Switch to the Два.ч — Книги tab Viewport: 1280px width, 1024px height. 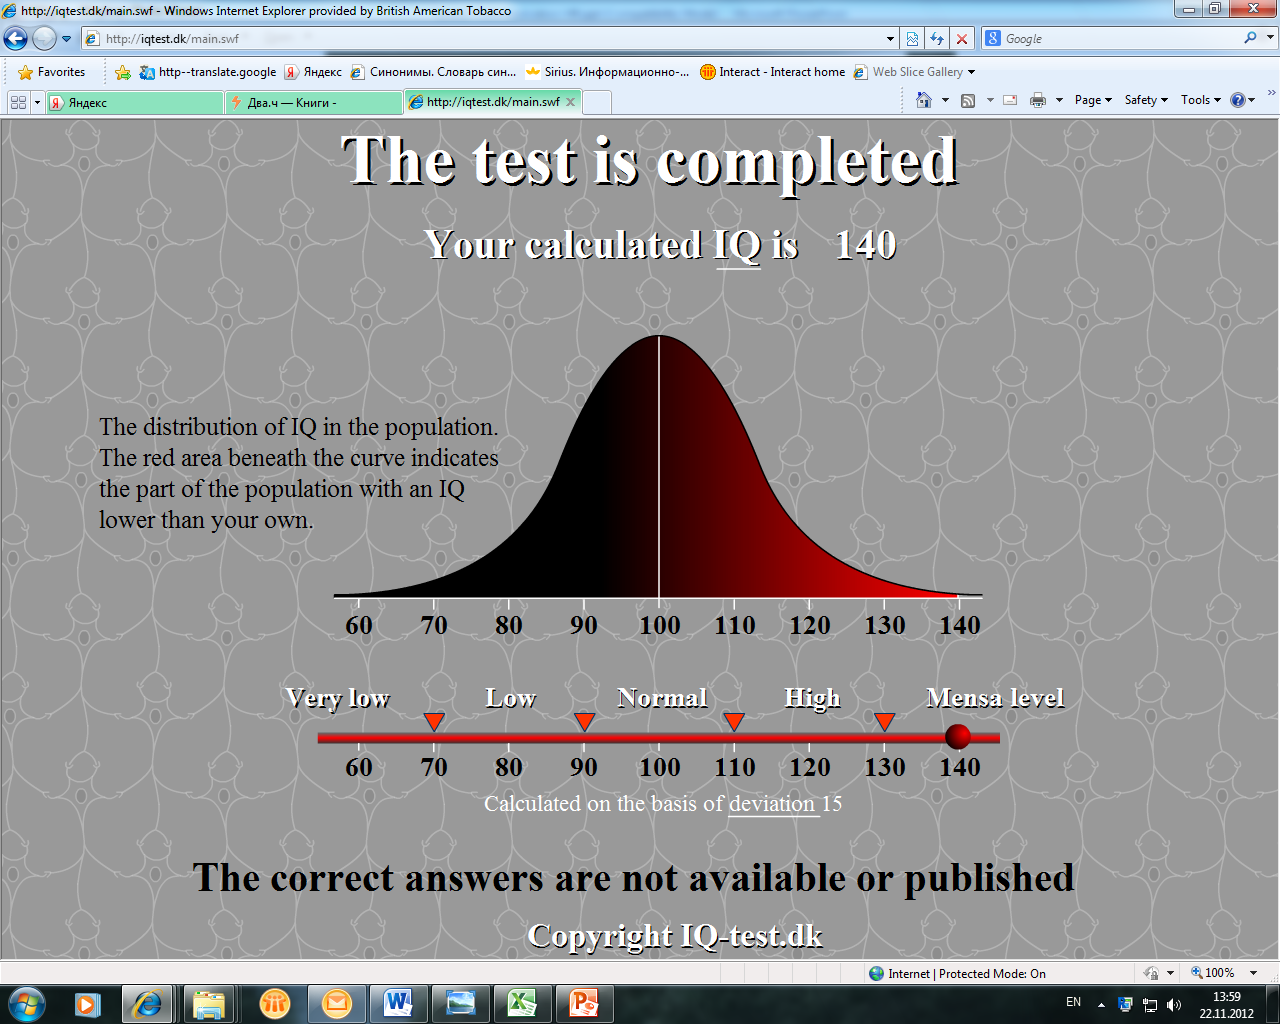[x=313, y=102]
